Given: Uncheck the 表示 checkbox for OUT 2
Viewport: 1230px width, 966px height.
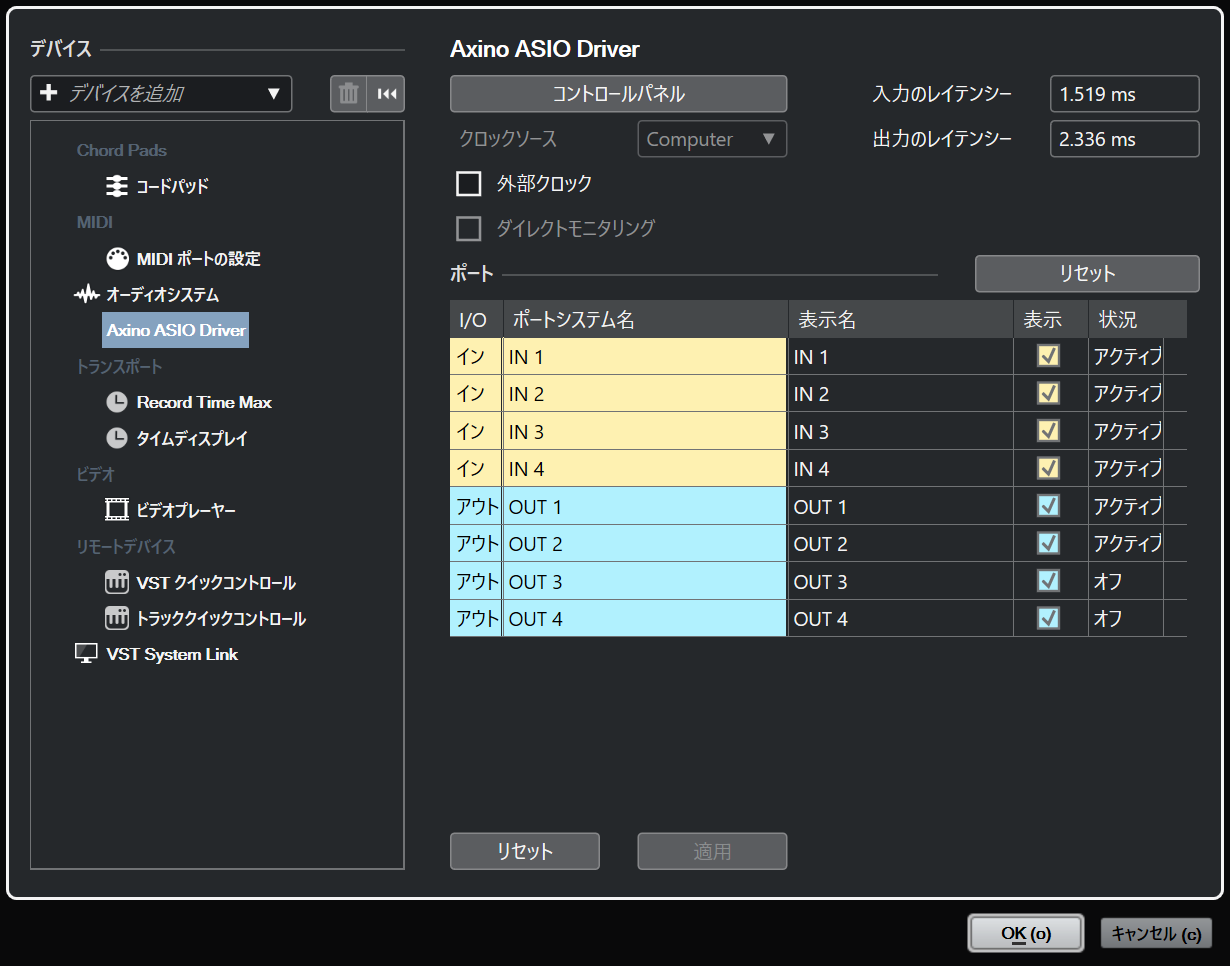Looking at the screenshot, I should pos(1048,543).
